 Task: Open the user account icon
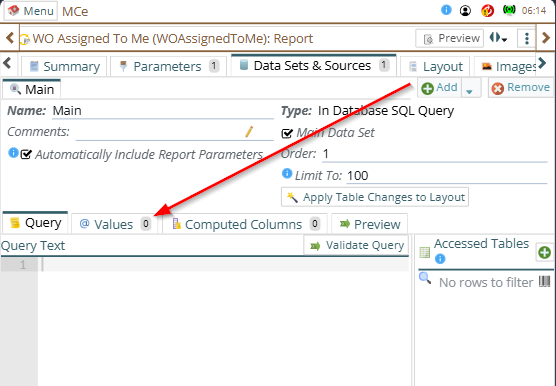tap(465, 11)
